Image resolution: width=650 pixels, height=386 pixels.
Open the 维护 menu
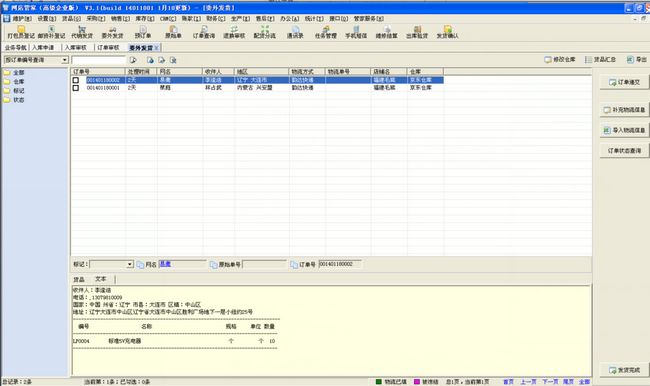22,19
